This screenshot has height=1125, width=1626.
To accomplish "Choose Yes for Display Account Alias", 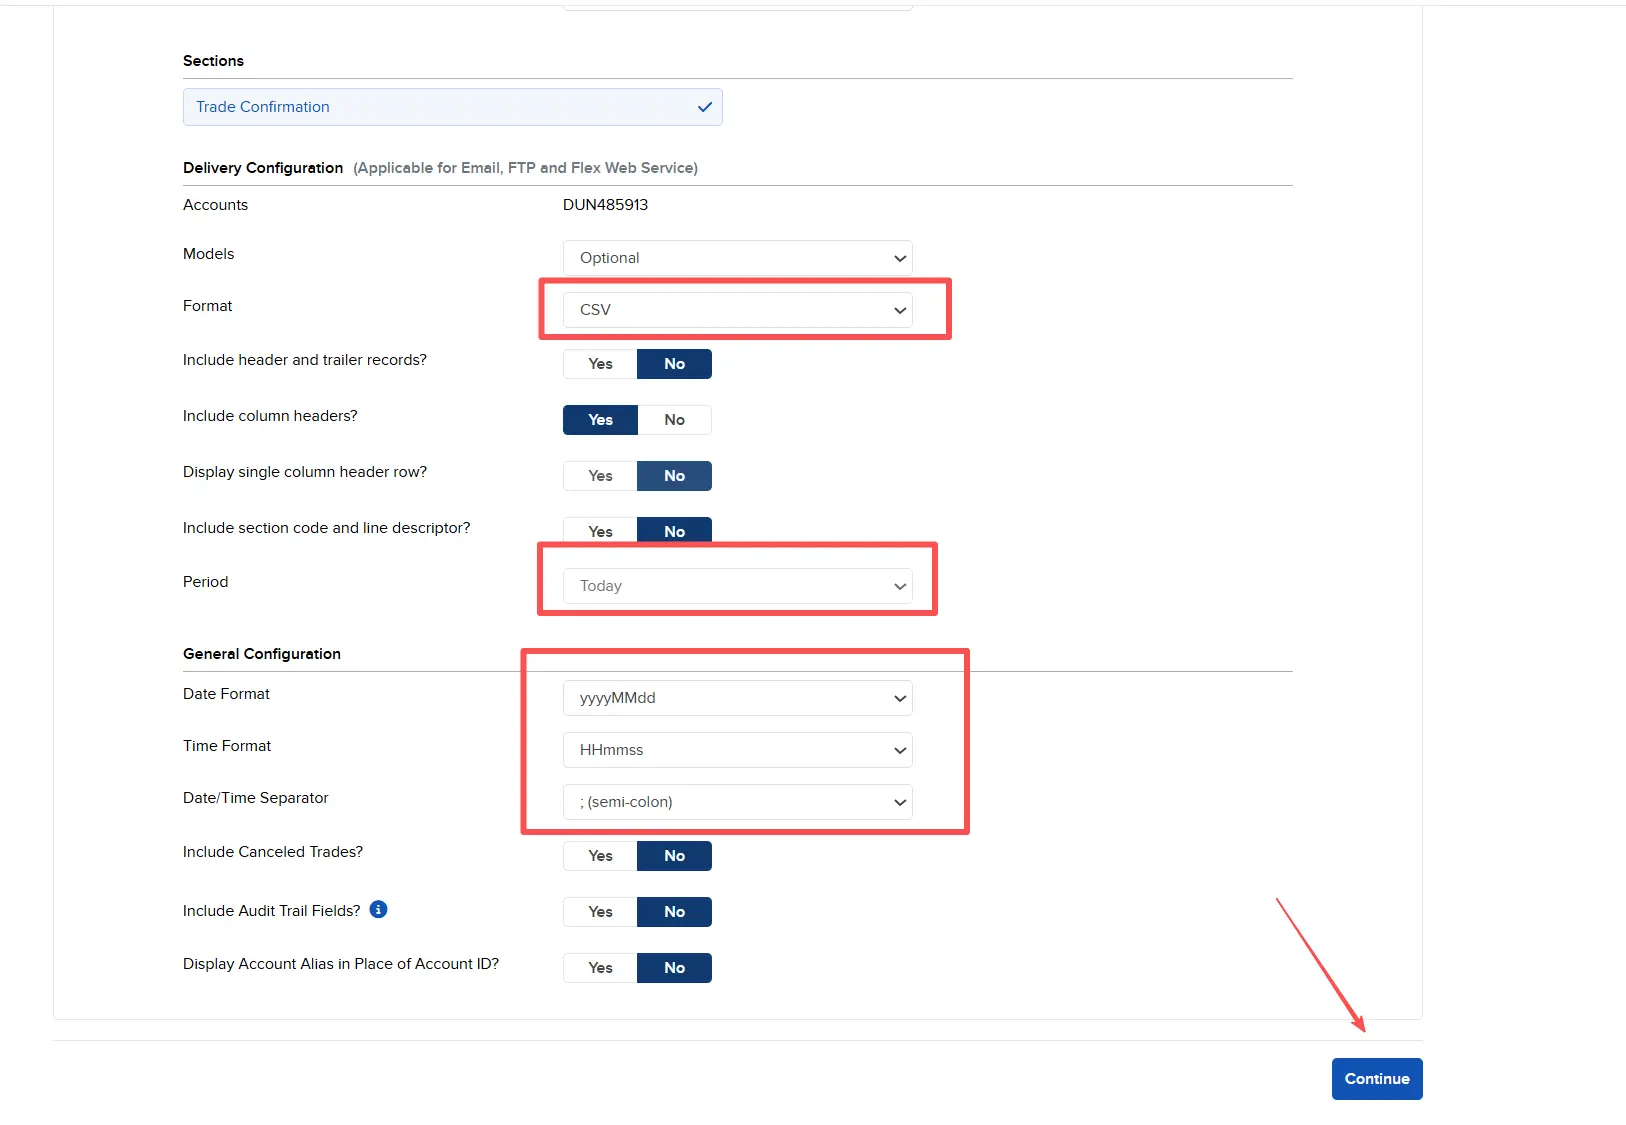I will pos(600,968).
